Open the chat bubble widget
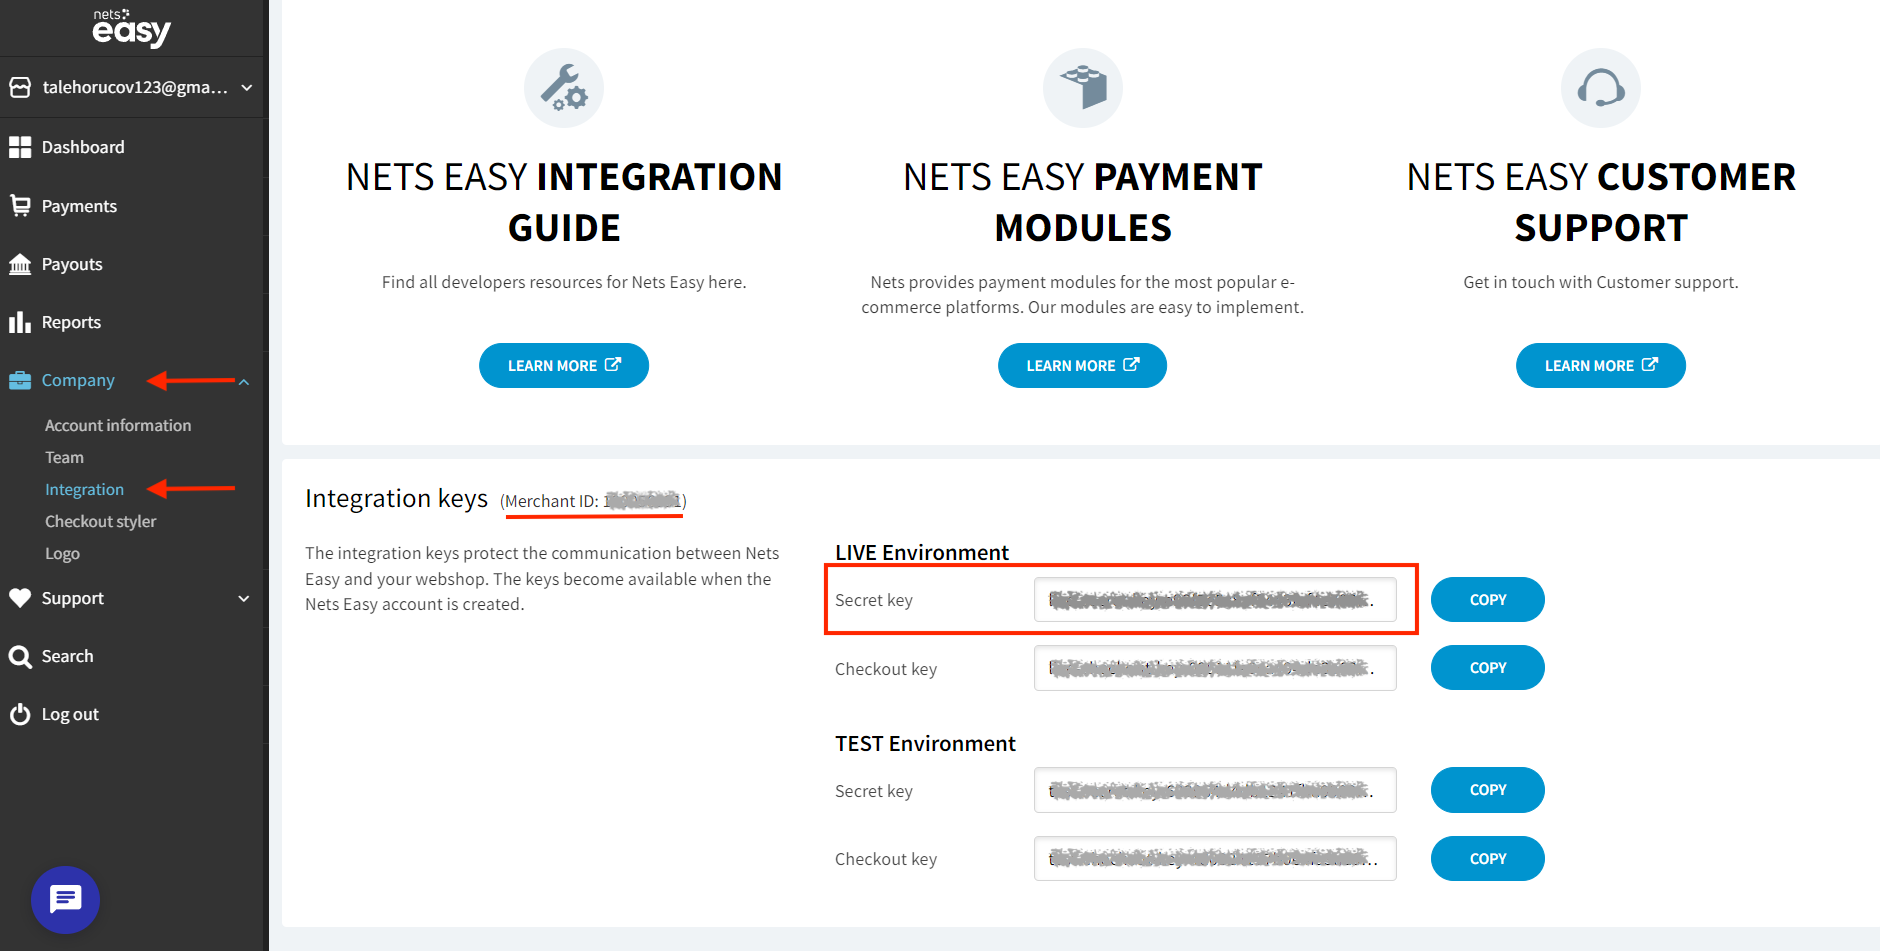 [65, 899]
